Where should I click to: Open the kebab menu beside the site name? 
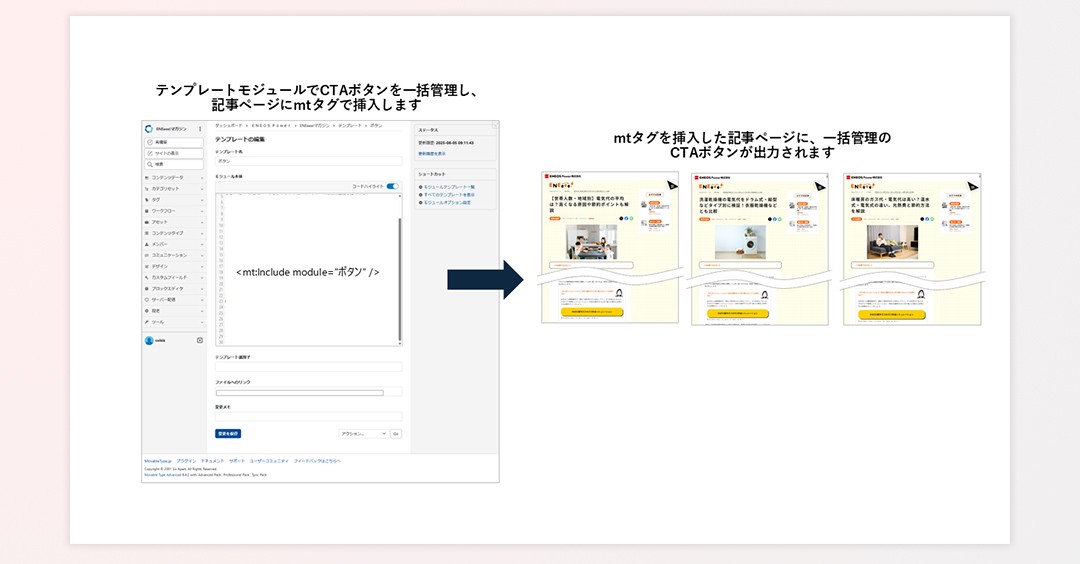(200, 130)
